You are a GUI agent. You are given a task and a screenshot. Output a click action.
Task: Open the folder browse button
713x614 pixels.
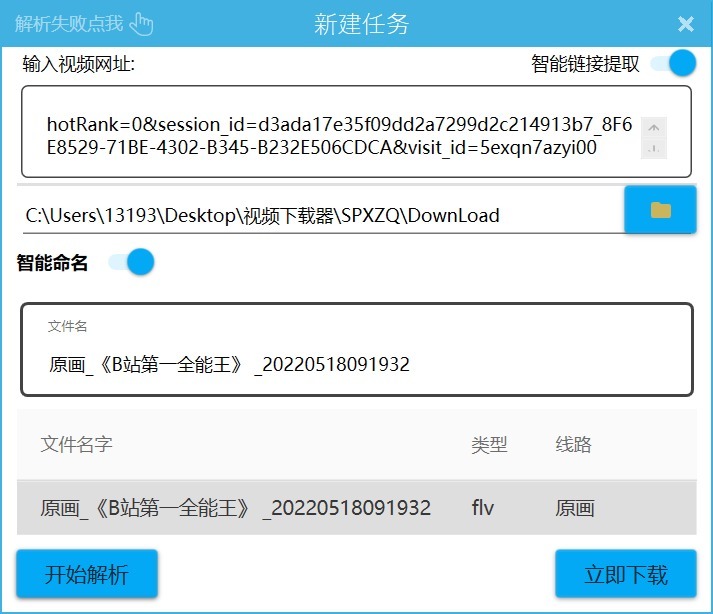click(x=660, y=210)
